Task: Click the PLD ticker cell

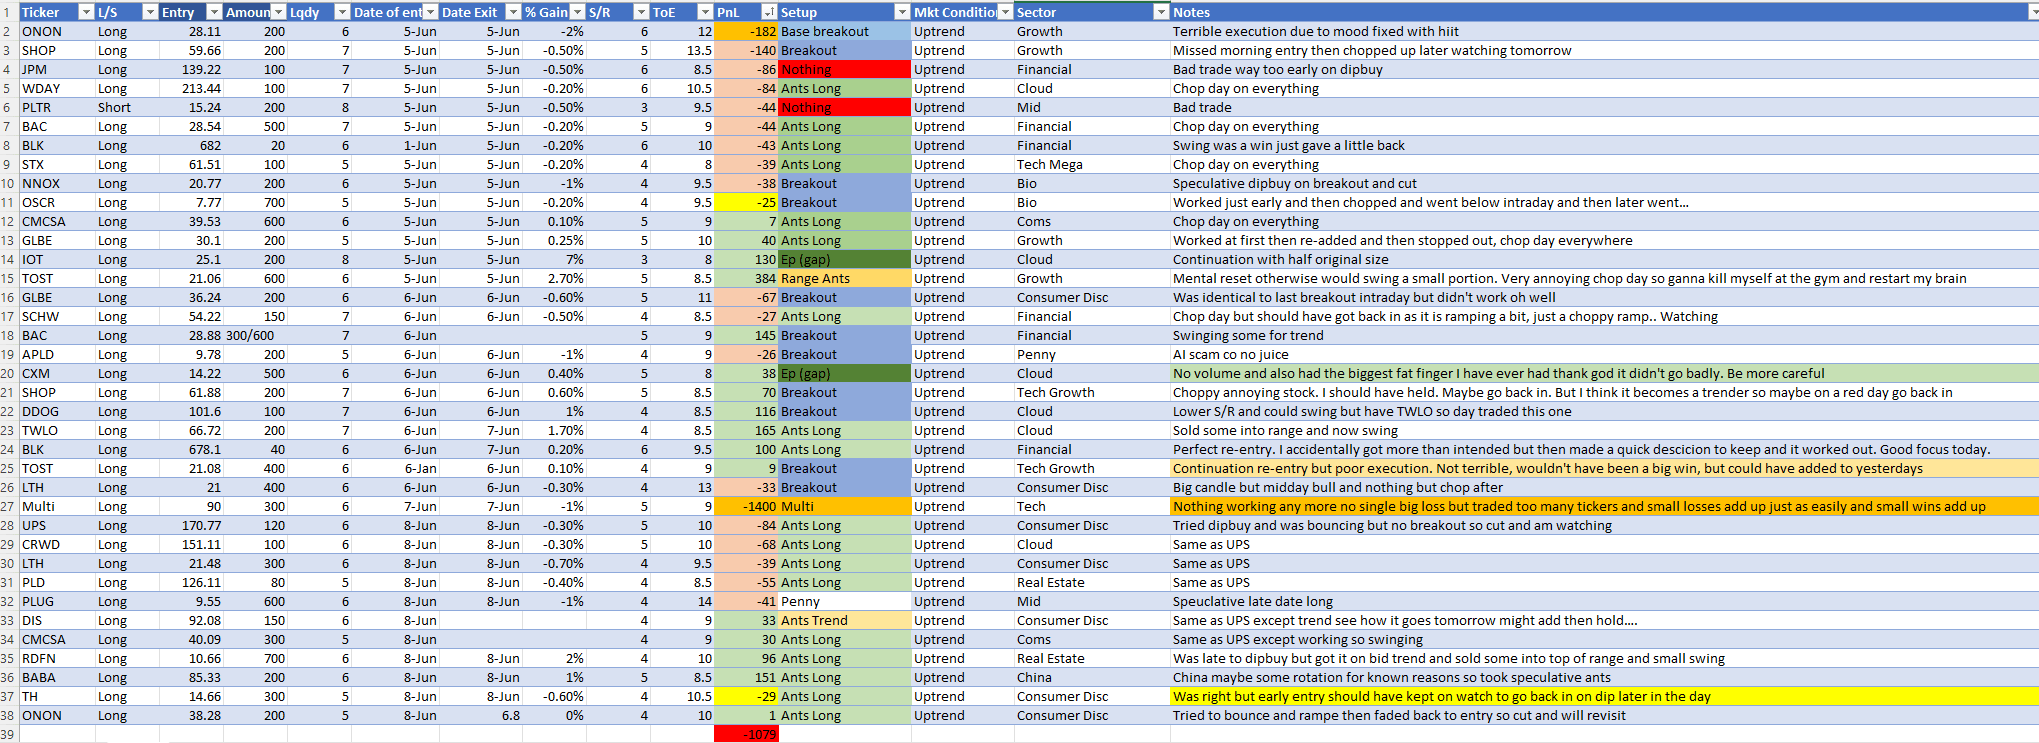Action: pos(57,582)
